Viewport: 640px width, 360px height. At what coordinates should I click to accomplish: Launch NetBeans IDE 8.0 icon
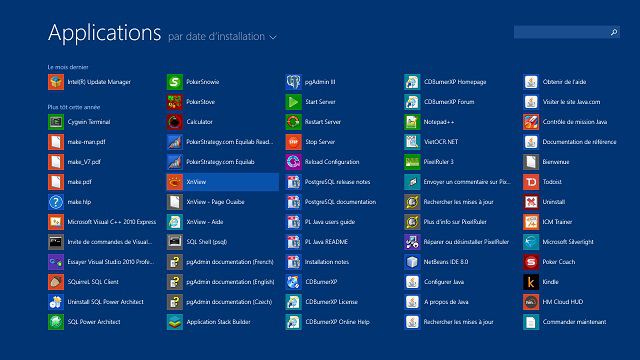pos(412,262)
